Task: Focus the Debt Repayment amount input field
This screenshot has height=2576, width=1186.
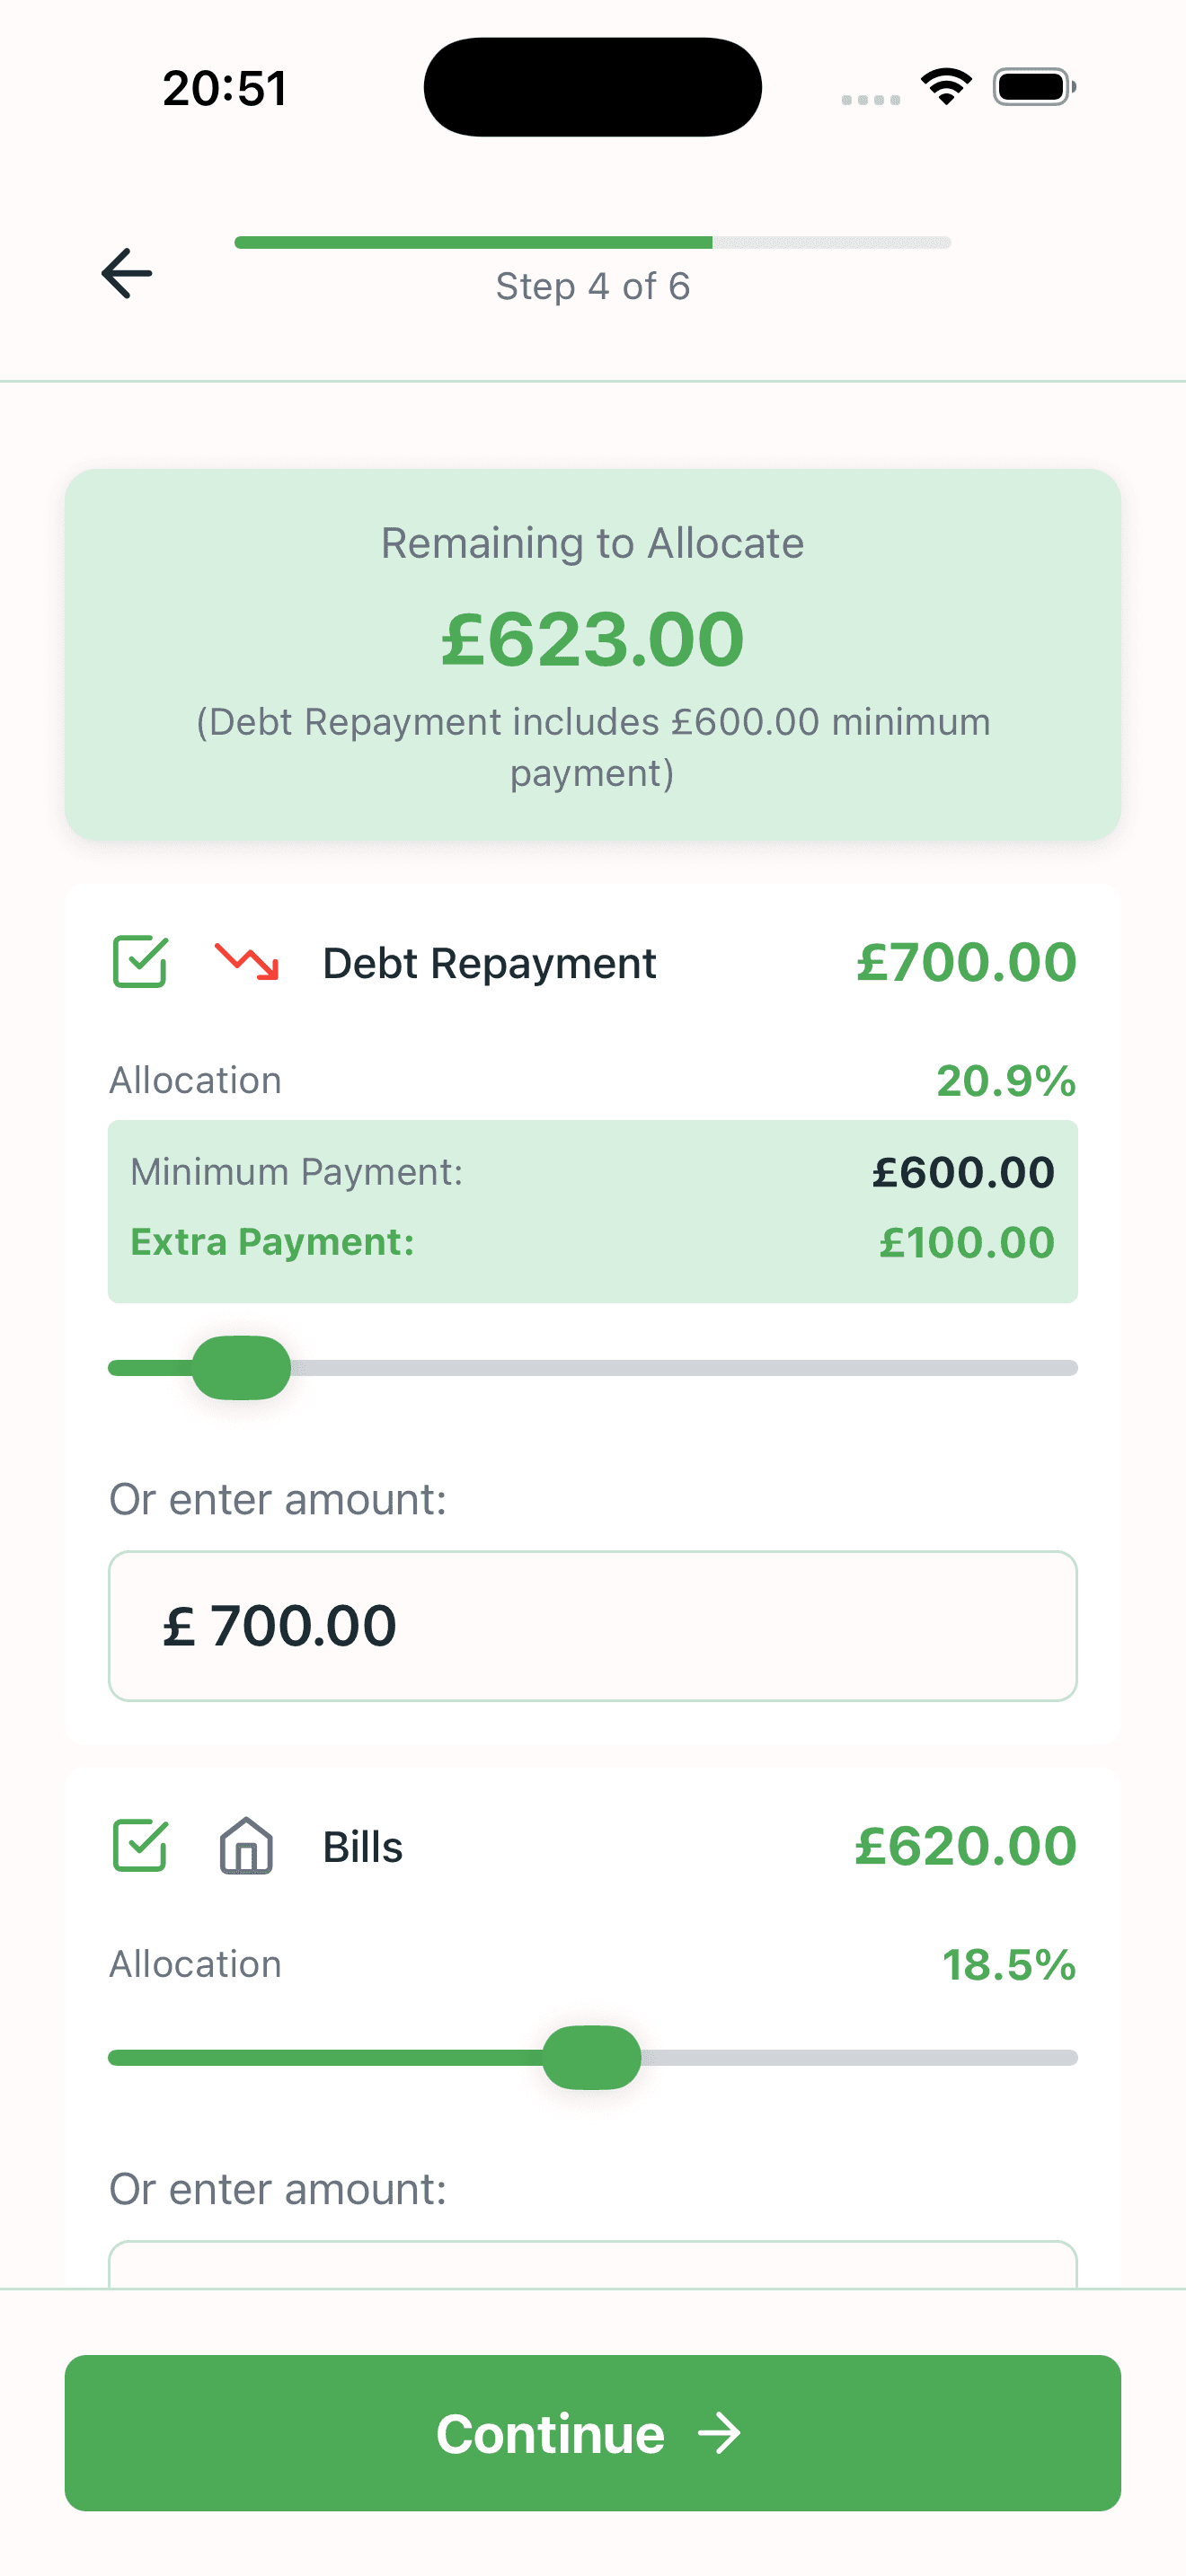Action: point(592,1625)
